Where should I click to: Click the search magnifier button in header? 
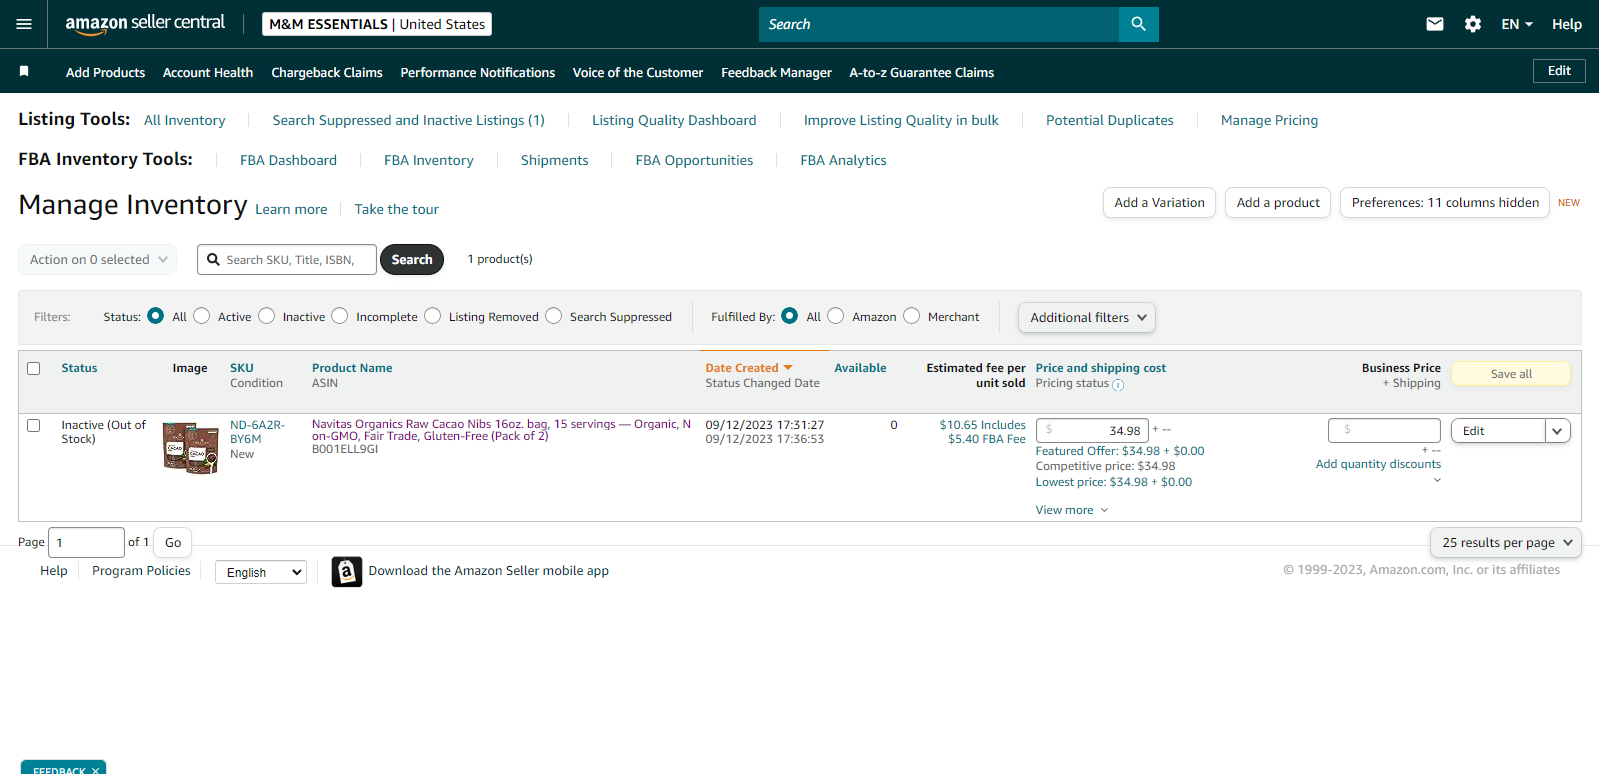click(1138, 24)
